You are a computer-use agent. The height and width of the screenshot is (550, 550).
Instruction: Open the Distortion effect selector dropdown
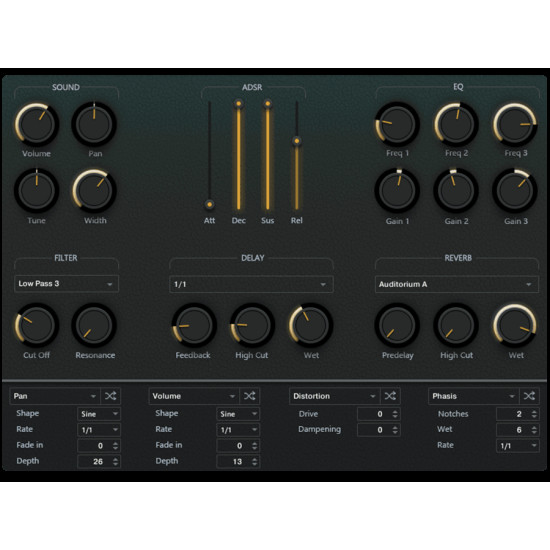(334, 396)
